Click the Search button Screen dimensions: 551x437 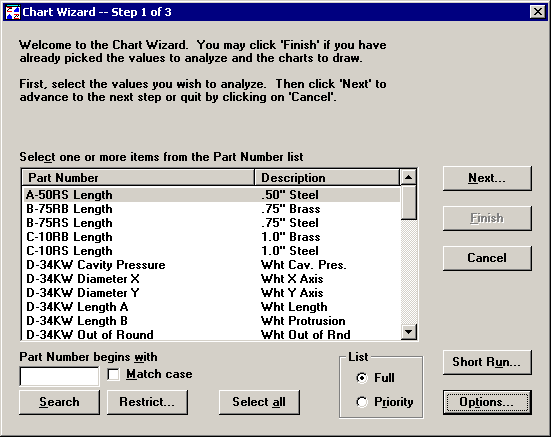coord(59,402)
